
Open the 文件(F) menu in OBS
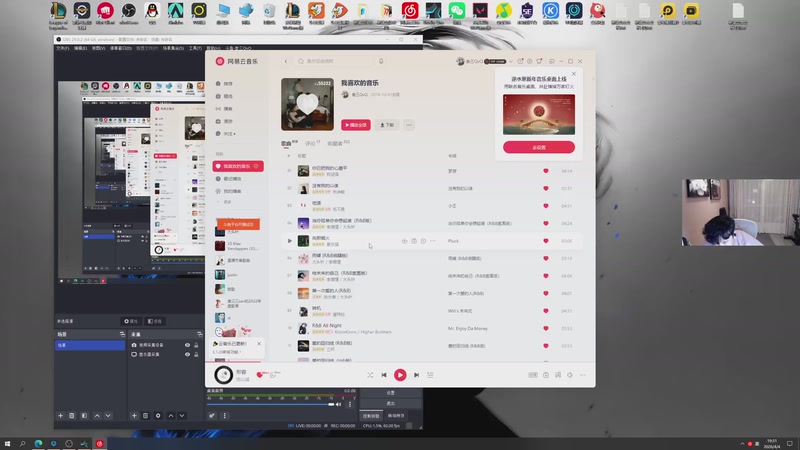[x=62, y=48]
